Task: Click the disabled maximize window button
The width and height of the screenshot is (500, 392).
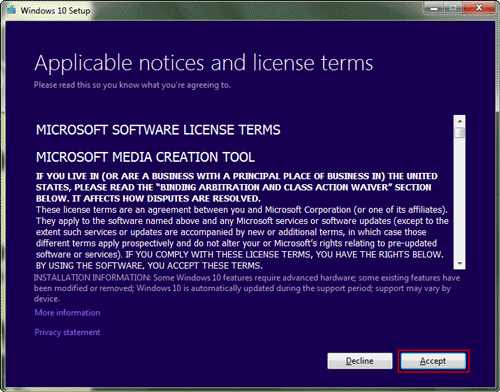Action: pos(453,8)
